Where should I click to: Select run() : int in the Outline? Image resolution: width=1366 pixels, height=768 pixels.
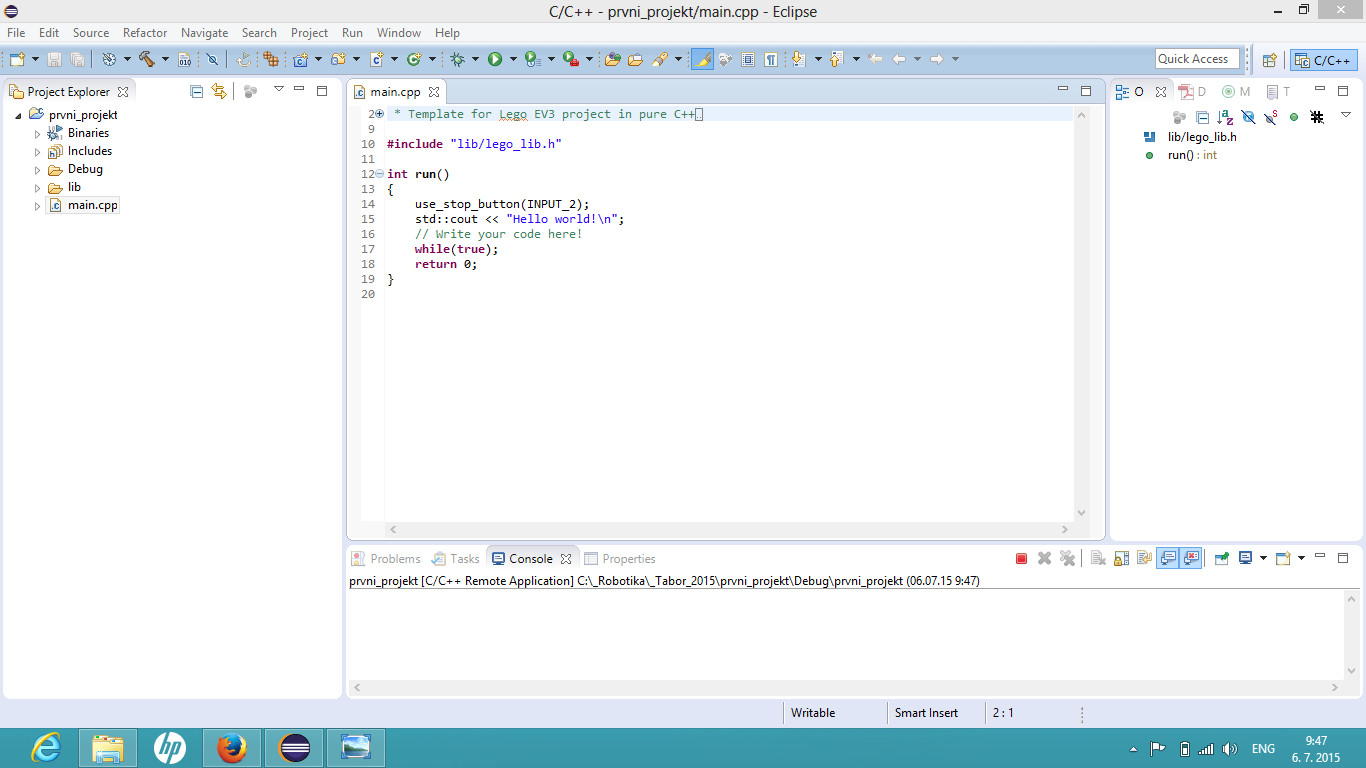1192,156
